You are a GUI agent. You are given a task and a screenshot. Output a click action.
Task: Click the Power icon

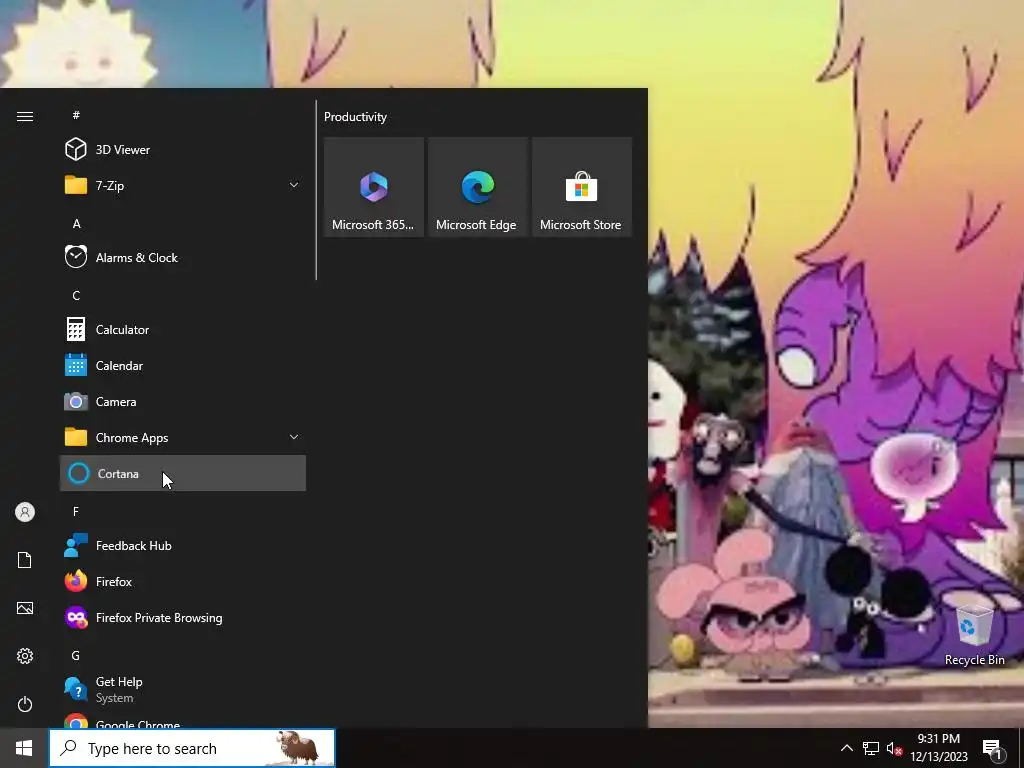25,704
